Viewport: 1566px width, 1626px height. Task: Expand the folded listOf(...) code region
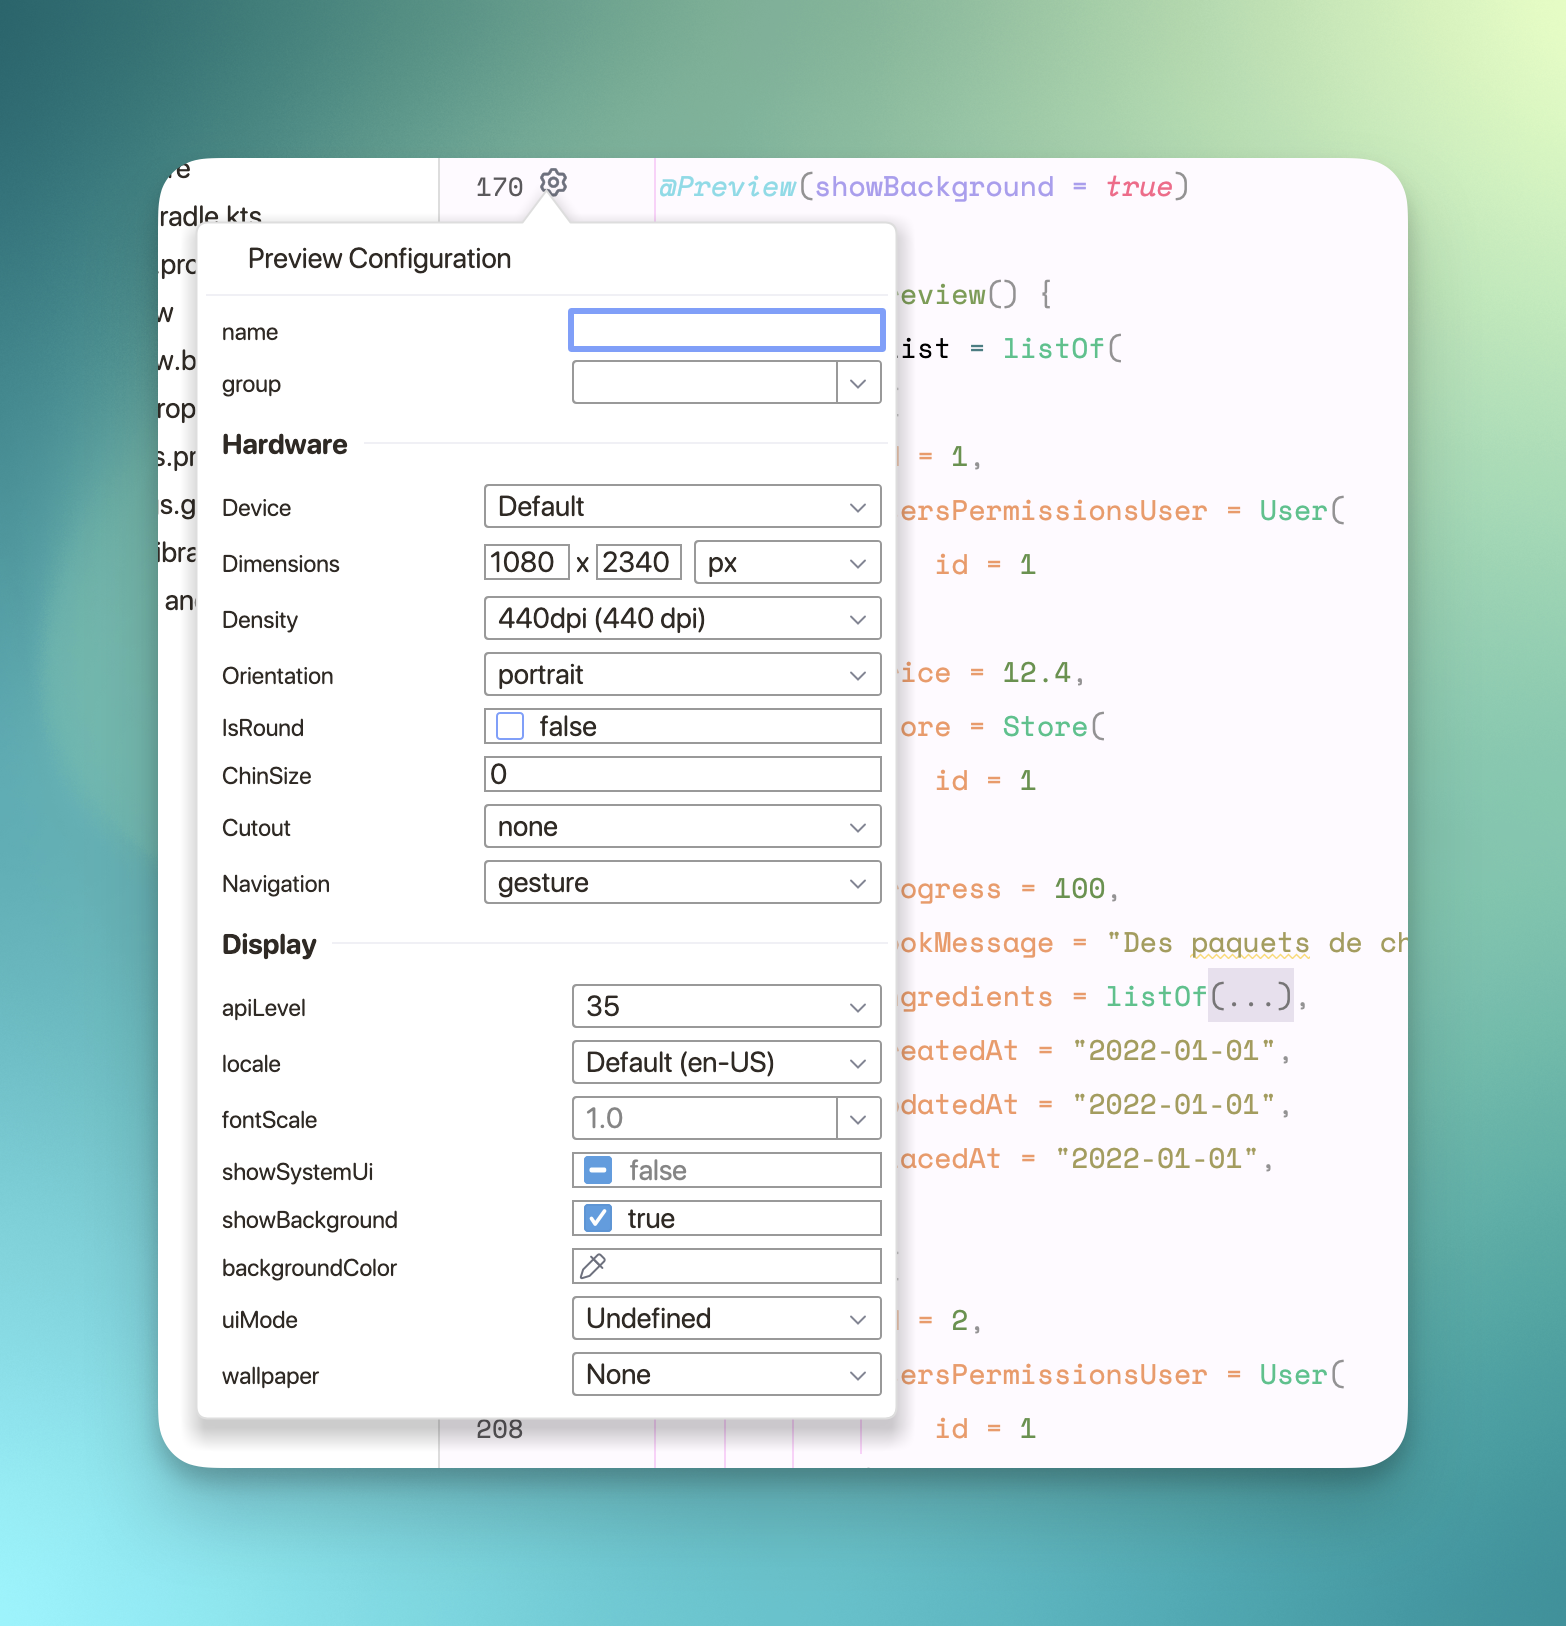point(1250,996)
